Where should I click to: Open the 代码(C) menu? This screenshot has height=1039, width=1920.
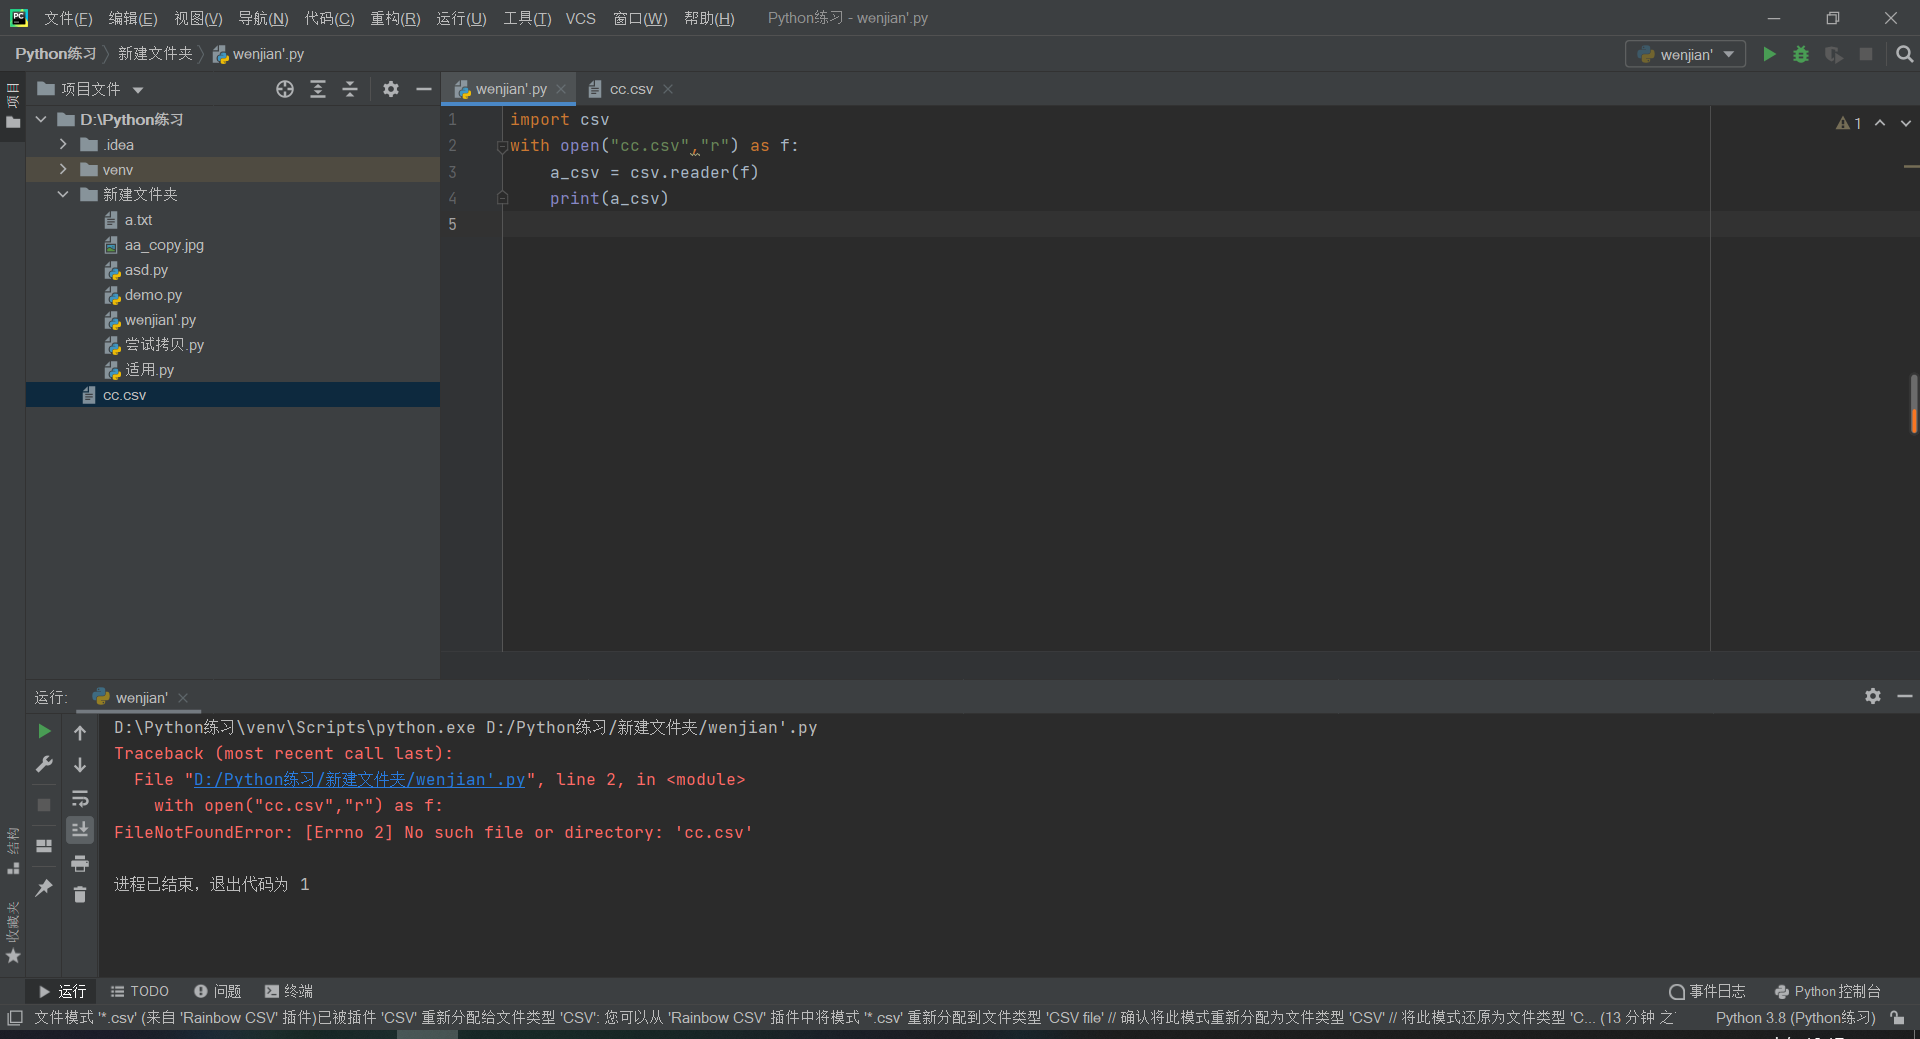click(329, 18)
